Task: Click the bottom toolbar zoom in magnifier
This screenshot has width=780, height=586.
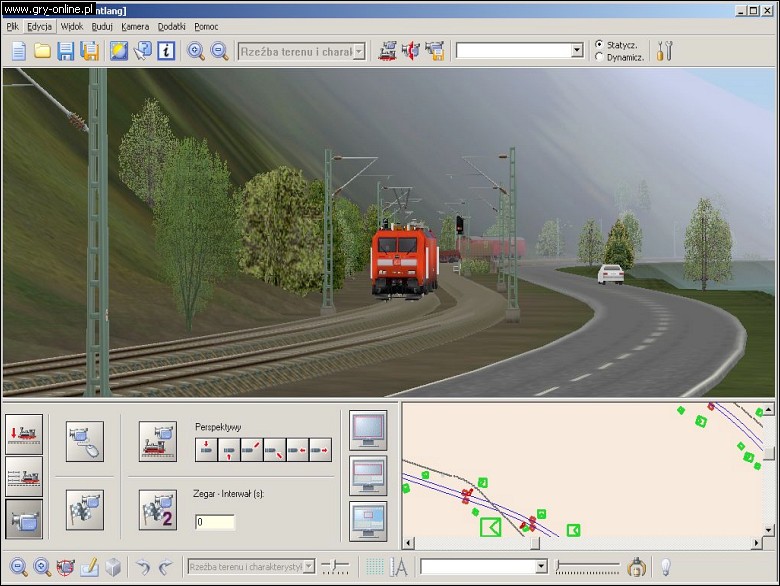Action: tap(42, 567)
